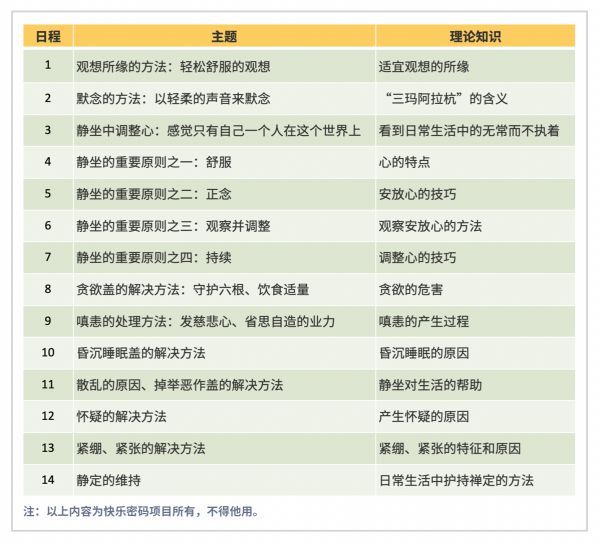Click '静坐的重要原则之一：舒服' cell

pos(224,162)
